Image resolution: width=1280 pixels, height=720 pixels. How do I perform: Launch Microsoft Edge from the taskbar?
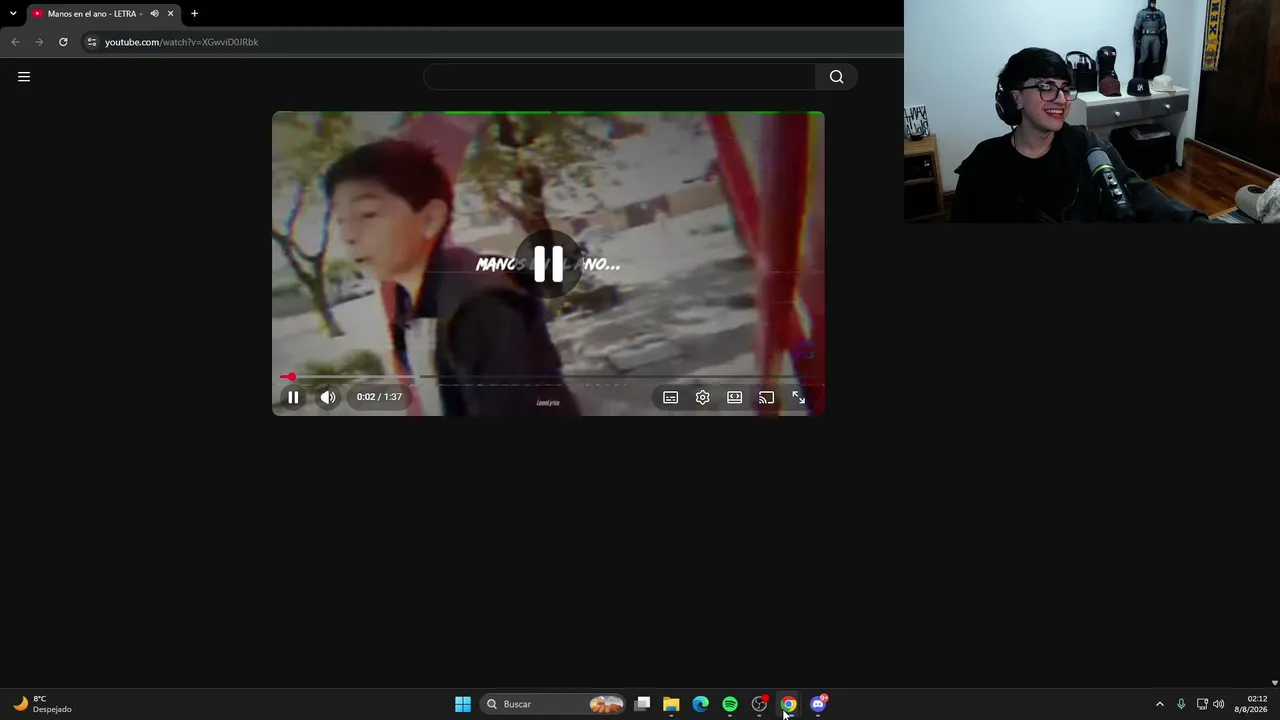(700, 704)
